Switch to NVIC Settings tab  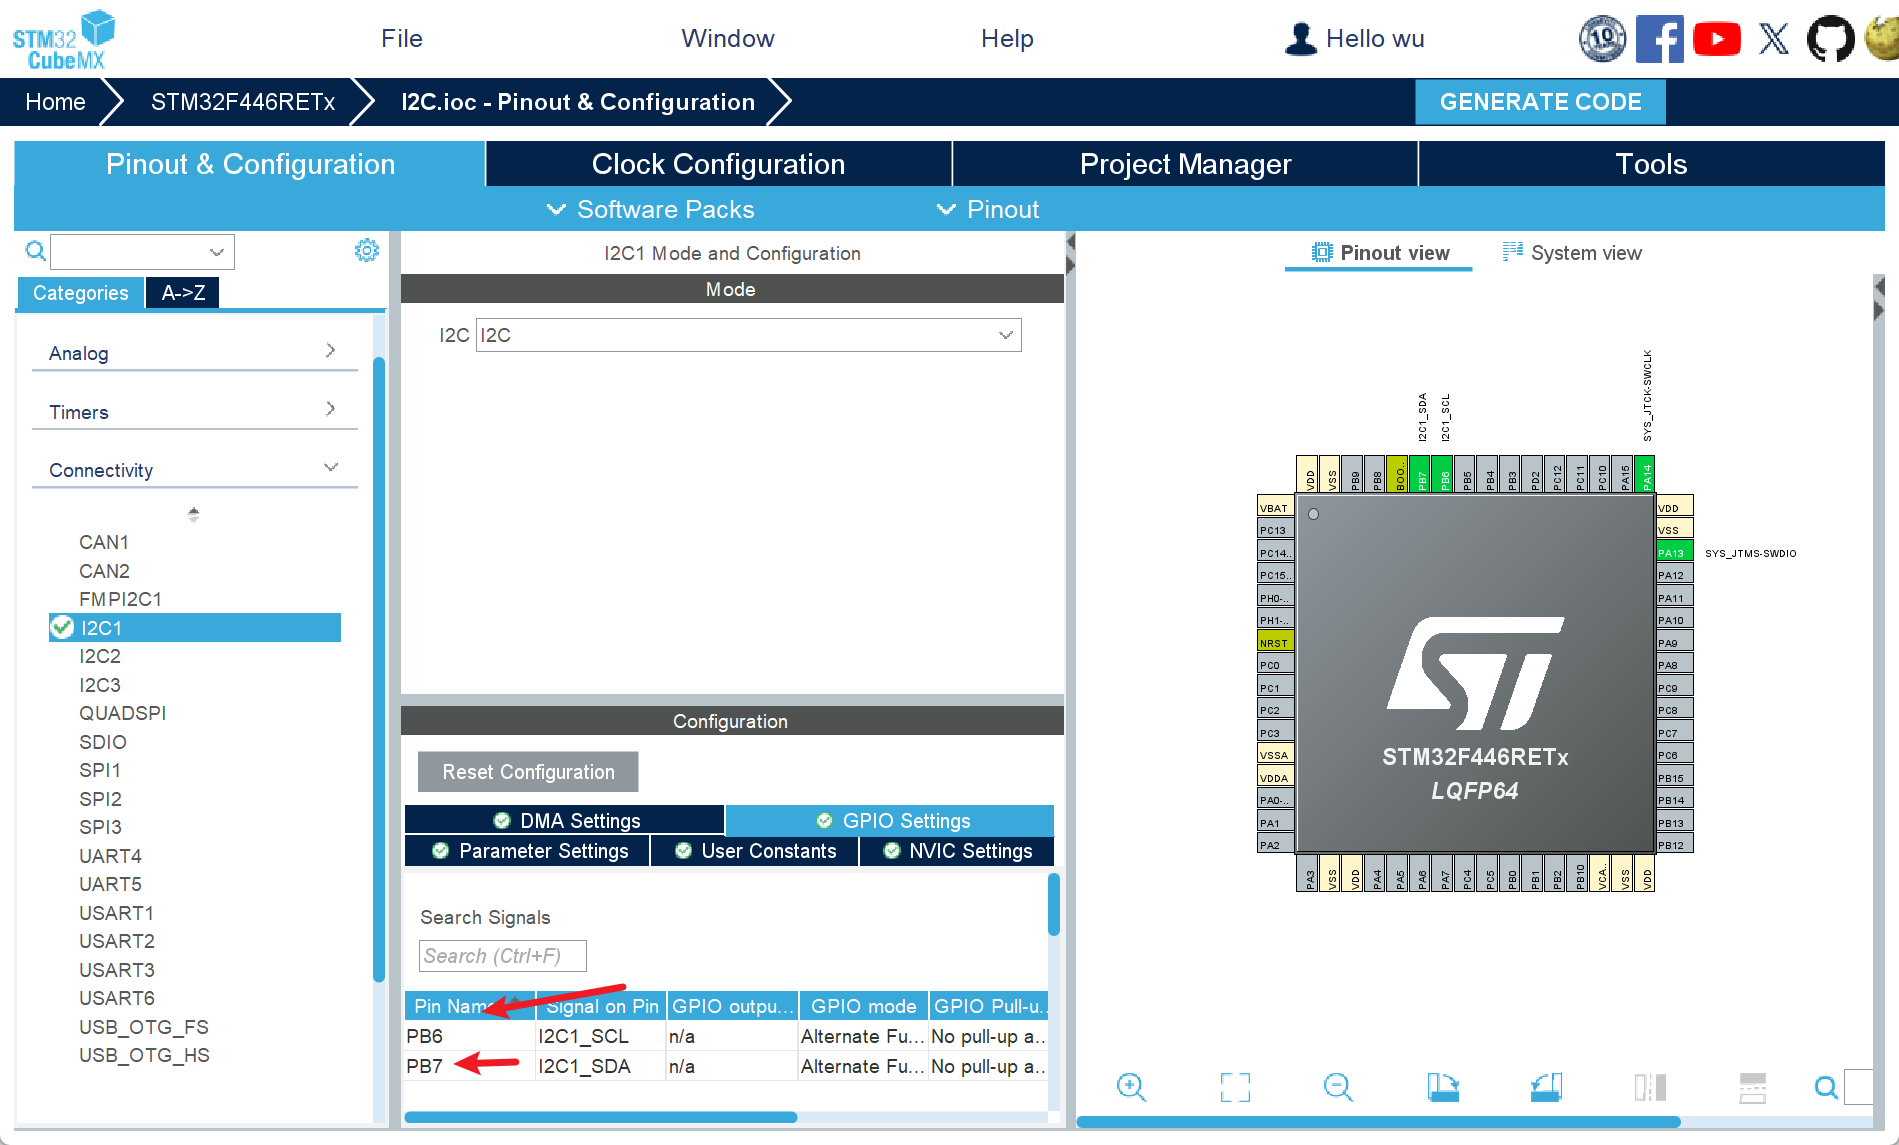[957, 851]
